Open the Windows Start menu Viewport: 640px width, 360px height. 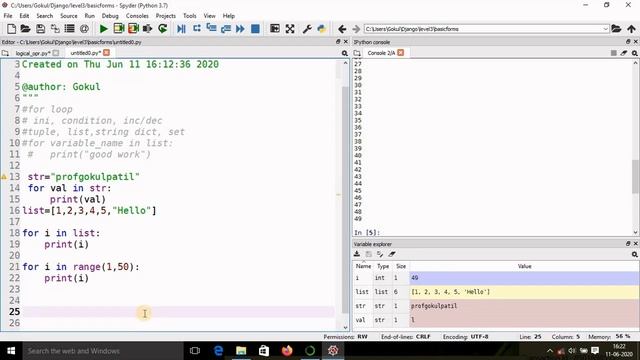tap(11, 351)
